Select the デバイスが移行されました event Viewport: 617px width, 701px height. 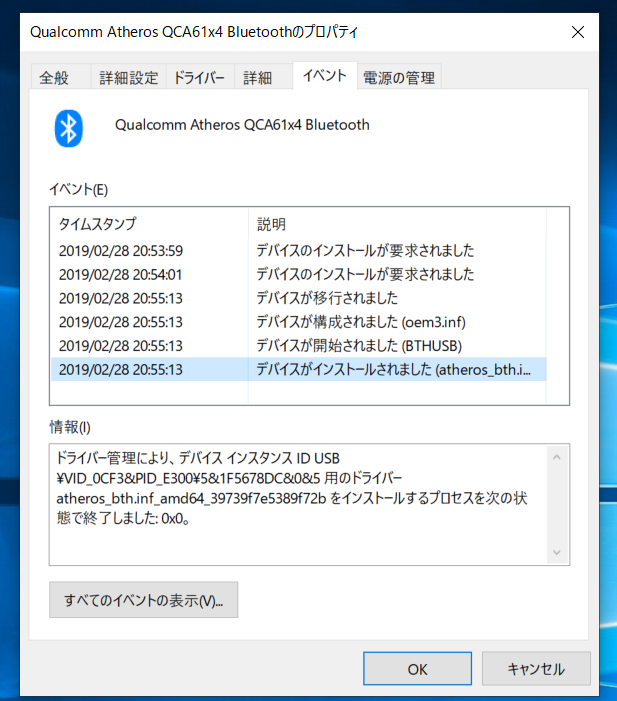pyautogui.click(x=299, y=298)
